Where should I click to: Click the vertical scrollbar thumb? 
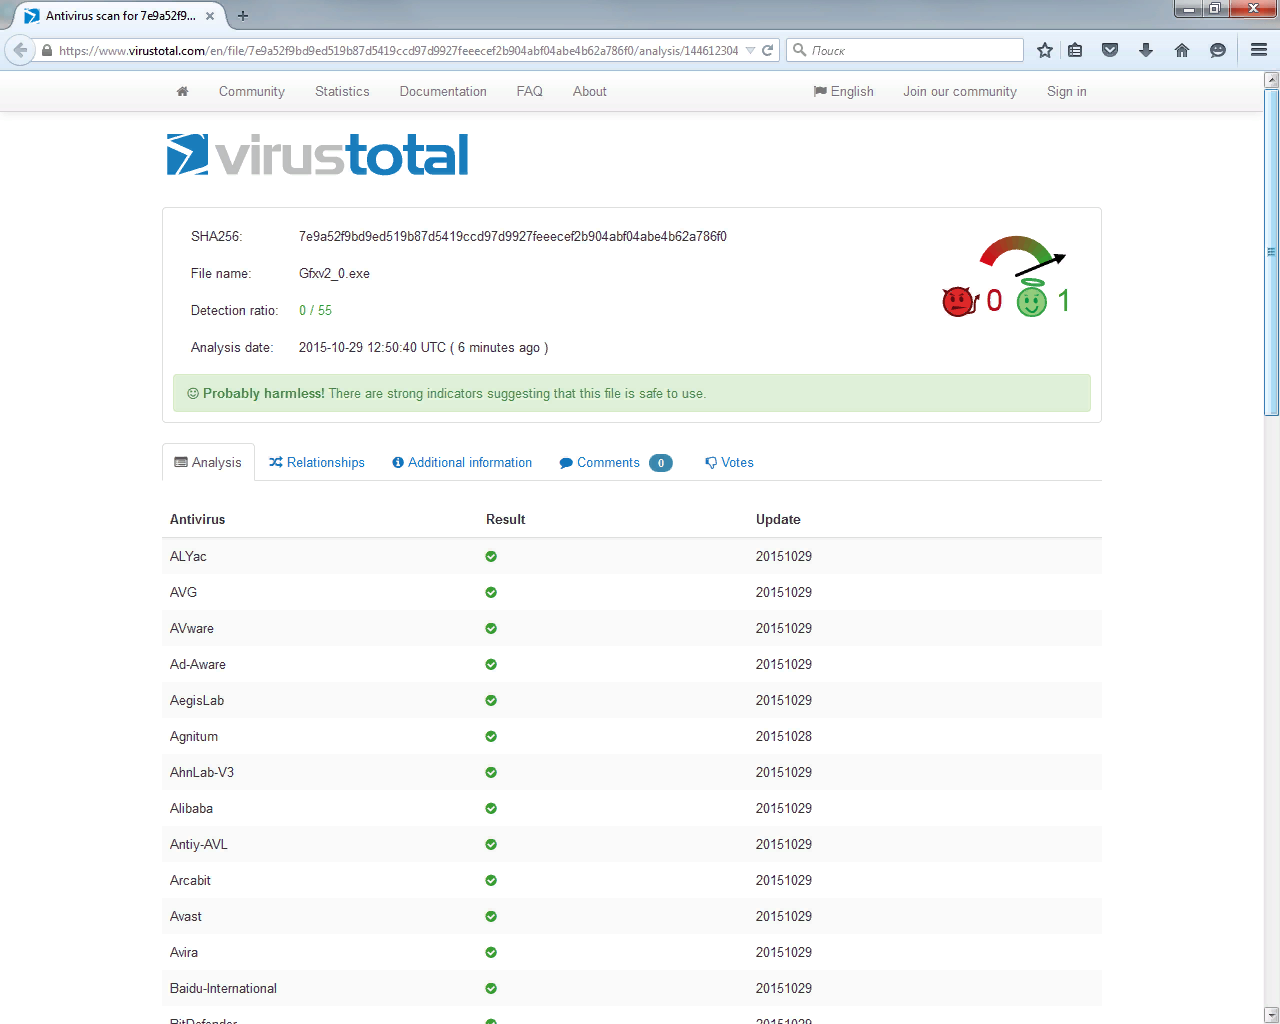(1271, 252)
